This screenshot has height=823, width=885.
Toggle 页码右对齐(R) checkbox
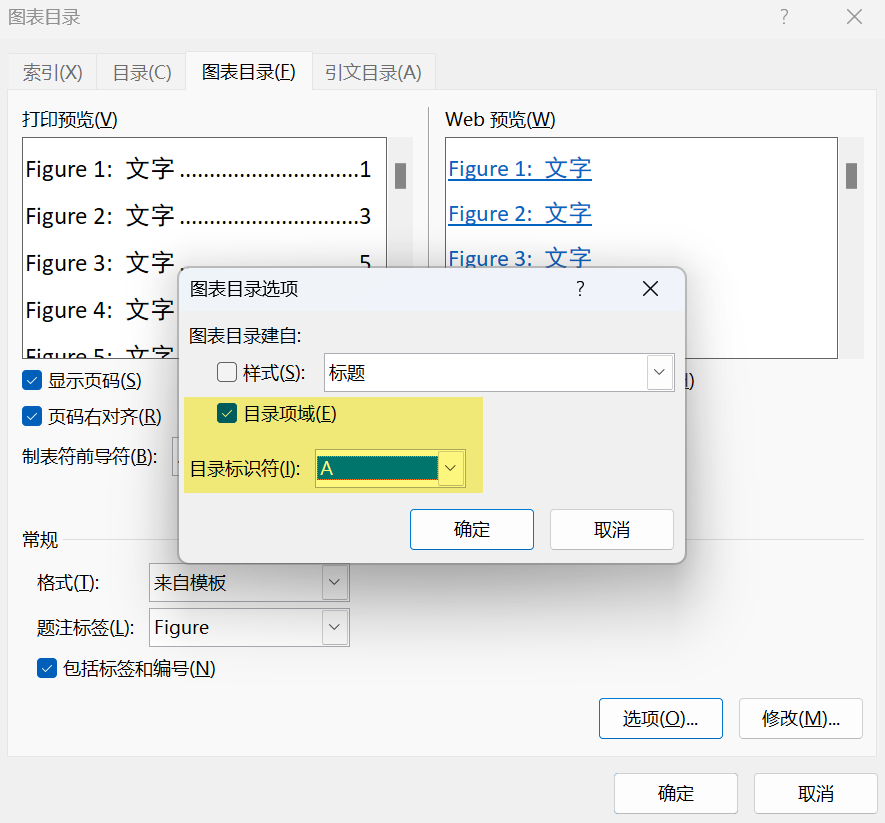click(x=32, y=417)
